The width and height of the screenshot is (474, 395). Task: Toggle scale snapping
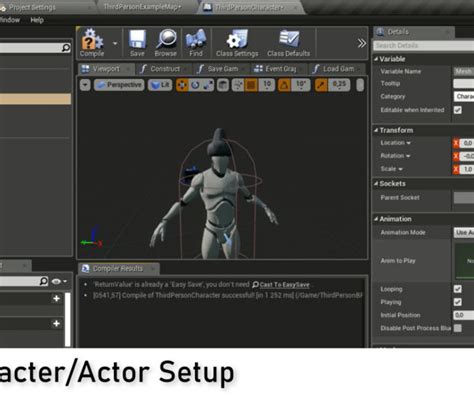(x=321, y=85)
